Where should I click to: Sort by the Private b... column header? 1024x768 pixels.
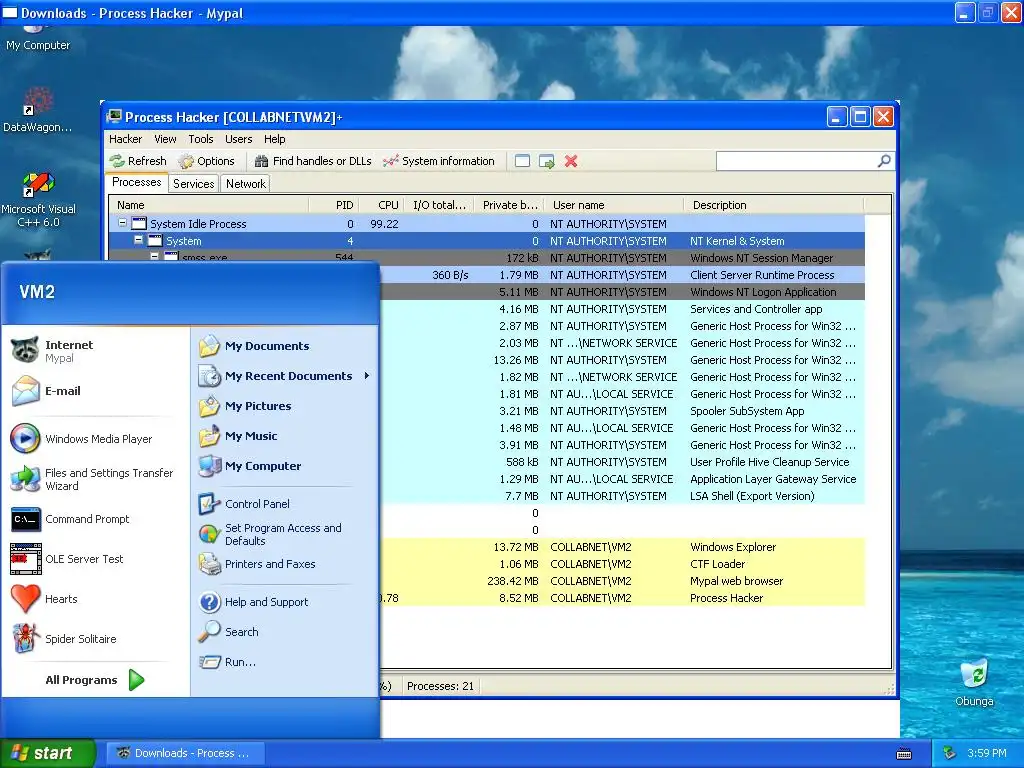[x=509, y=205]
